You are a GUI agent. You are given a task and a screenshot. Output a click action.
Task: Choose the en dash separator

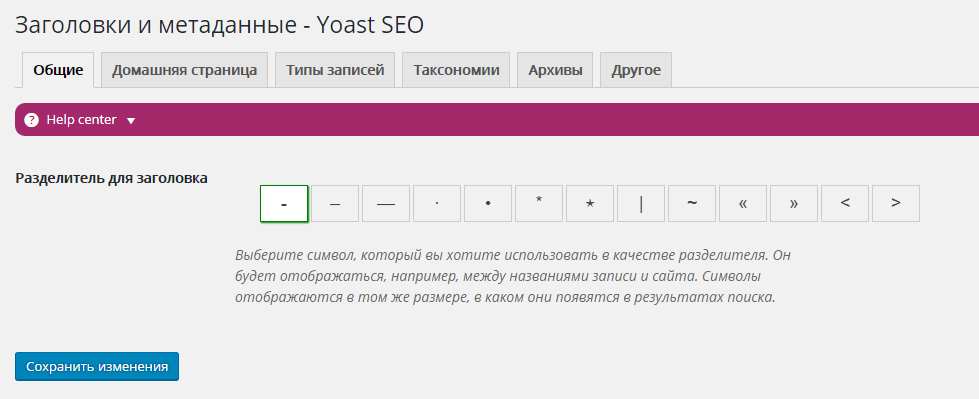click(x=335, y=204)
